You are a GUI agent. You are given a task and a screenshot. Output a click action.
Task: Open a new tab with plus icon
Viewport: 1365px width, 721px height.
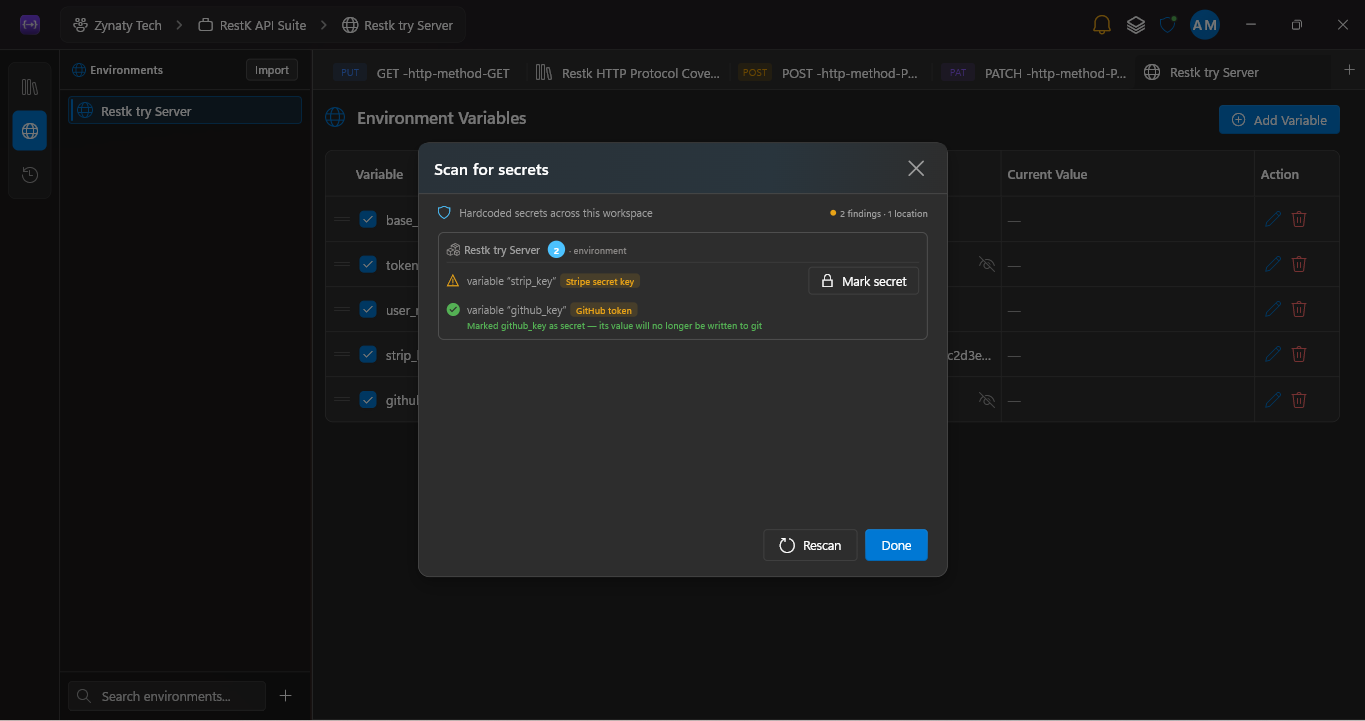tap(1349, 70)
